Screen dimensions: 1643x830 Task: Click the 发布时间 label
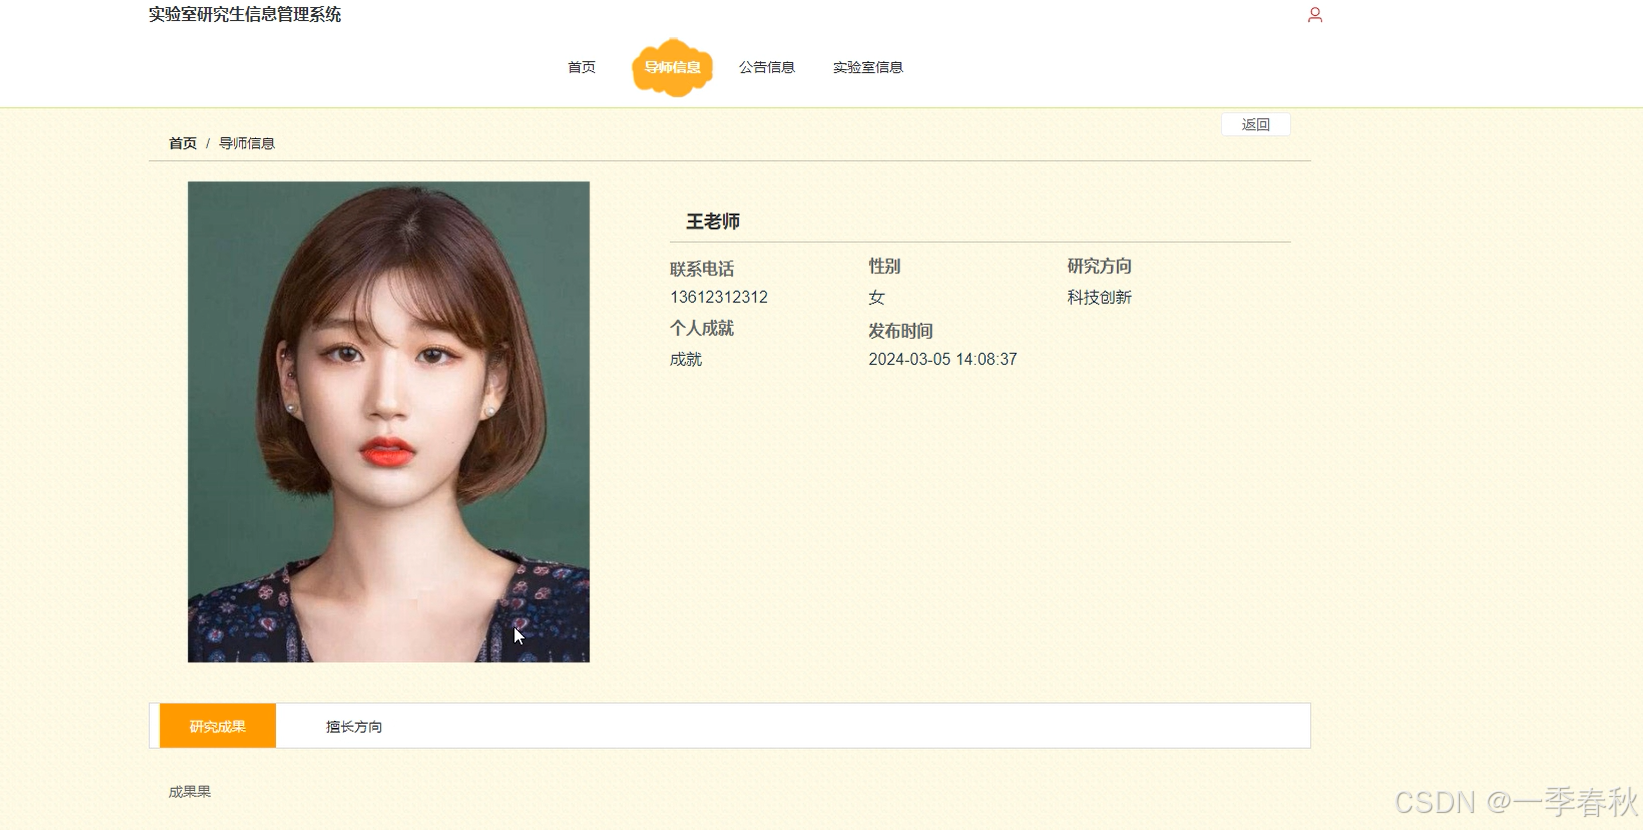(901, 331)
